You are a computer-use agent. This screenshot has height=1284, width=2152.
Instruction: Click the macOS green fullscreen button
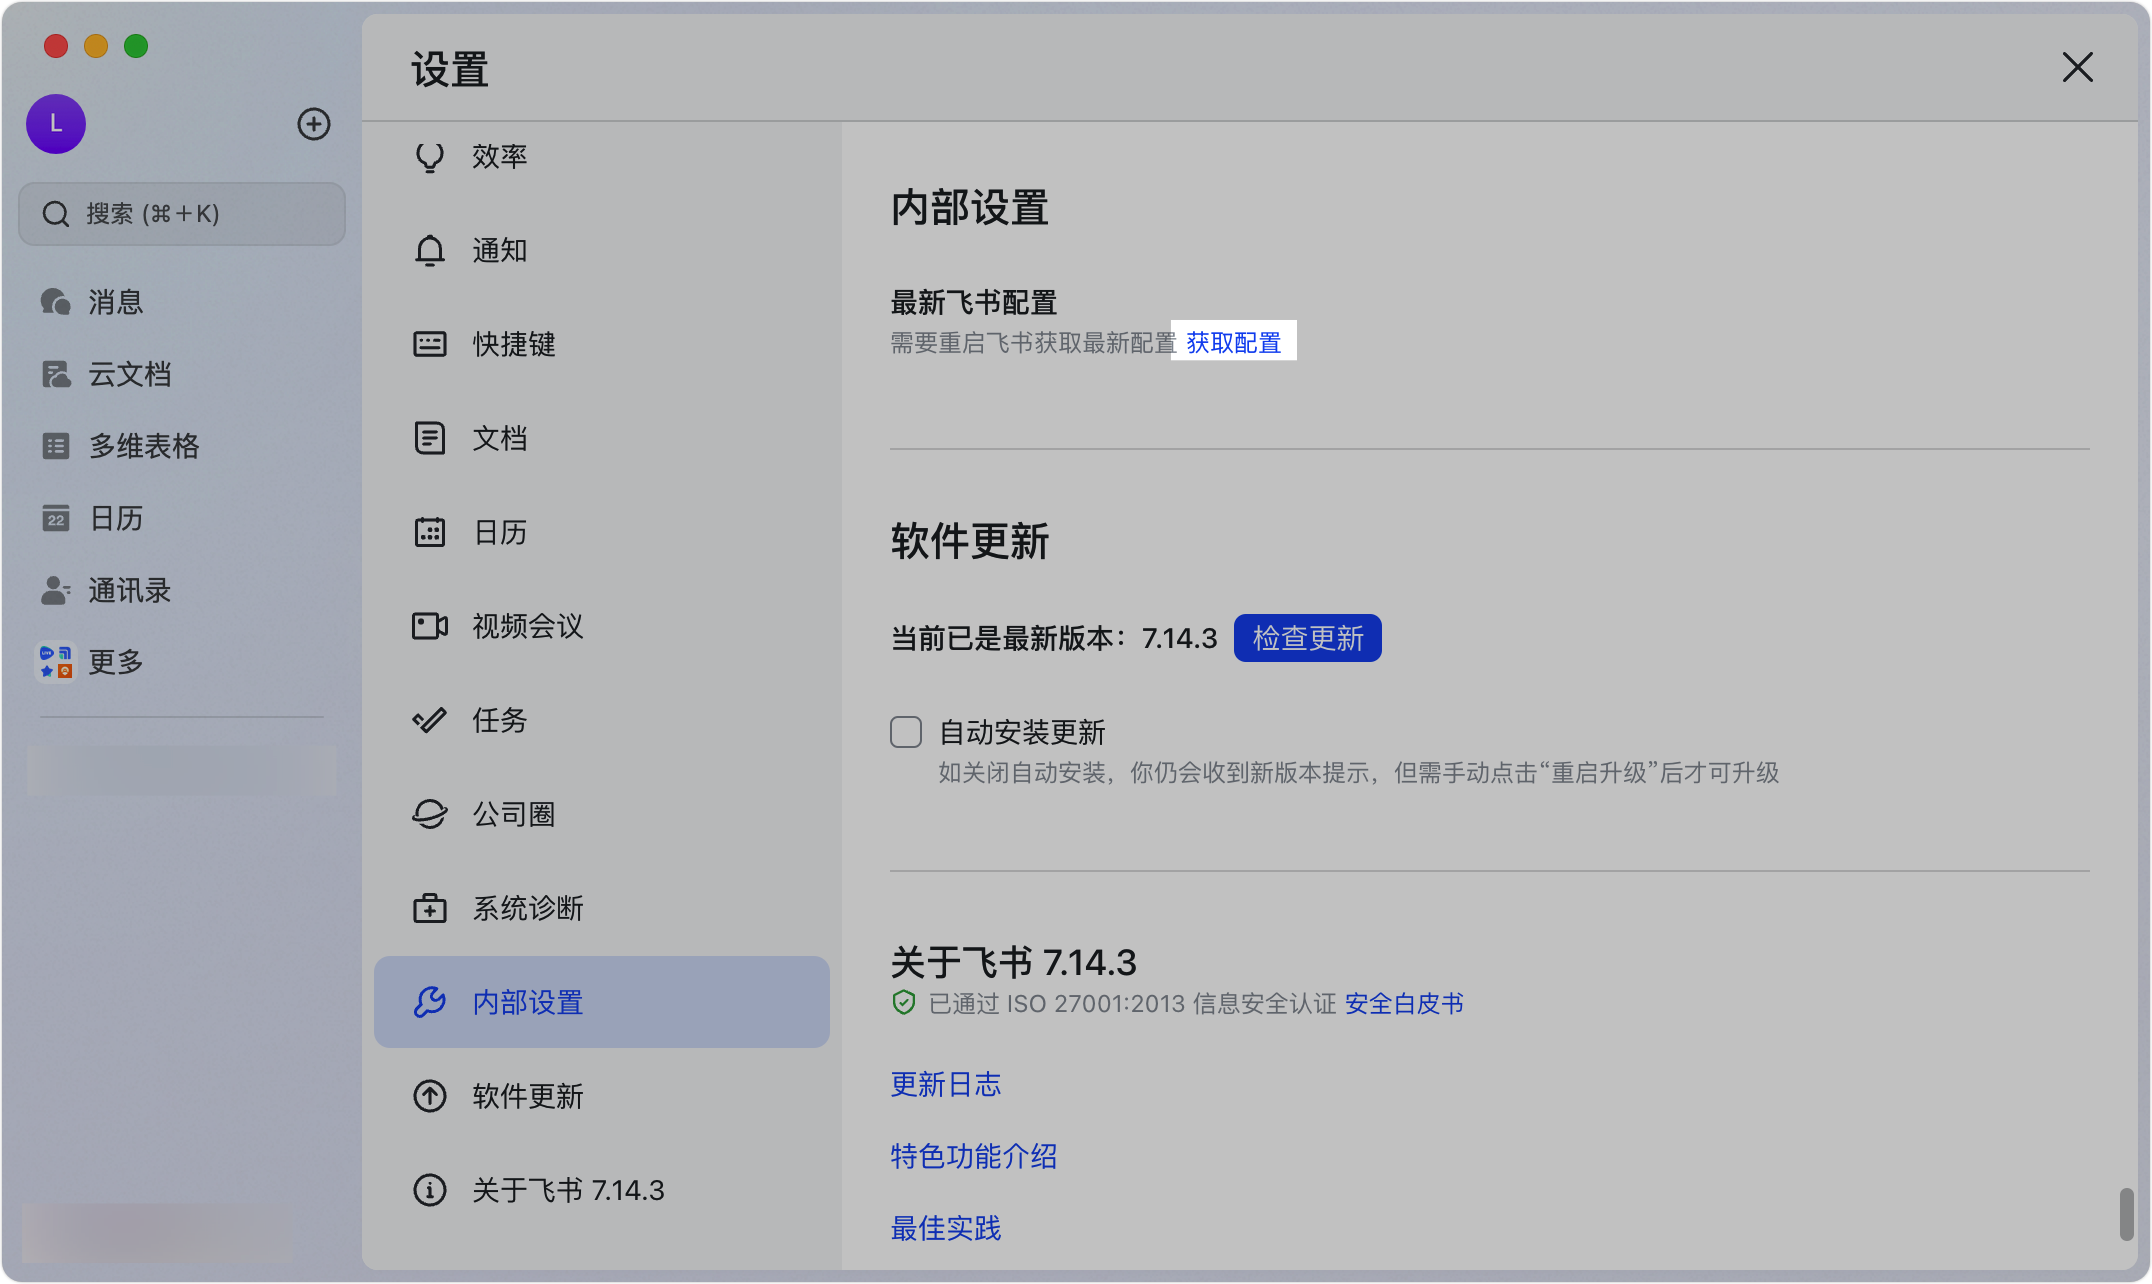pyautogui.click(x=136, y=46)
